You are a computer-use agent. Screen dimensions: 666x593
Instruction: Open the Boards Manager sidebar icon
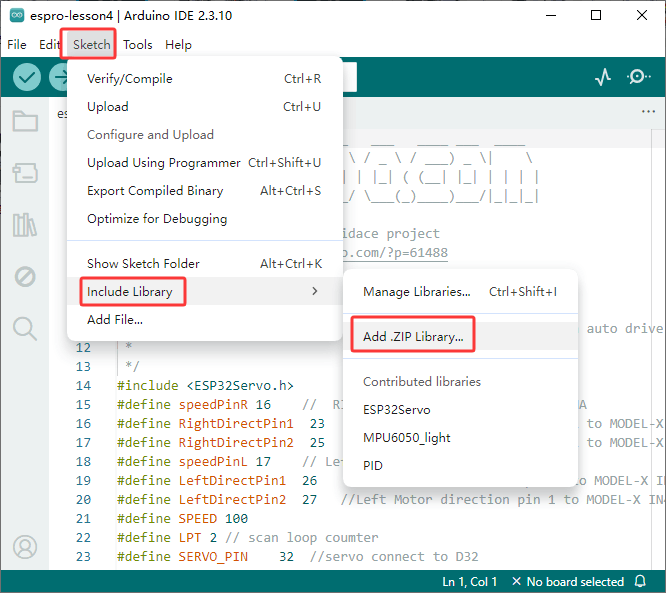tap(25, 173)
